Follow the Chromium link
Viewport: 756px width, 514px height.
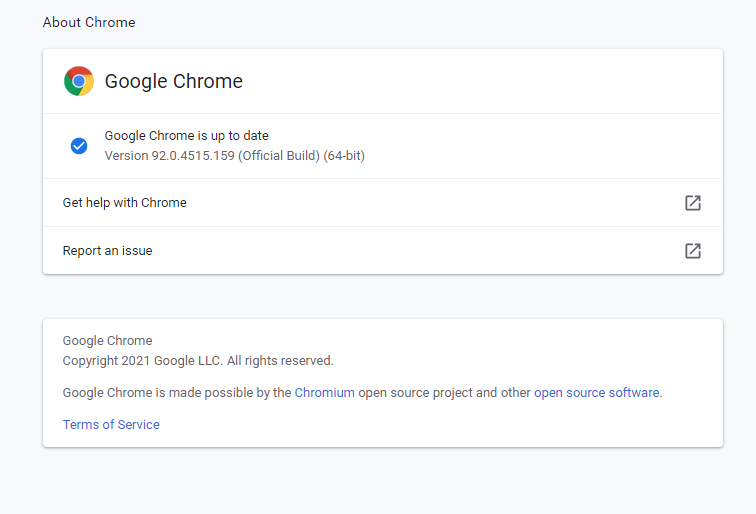coord(324,392)
